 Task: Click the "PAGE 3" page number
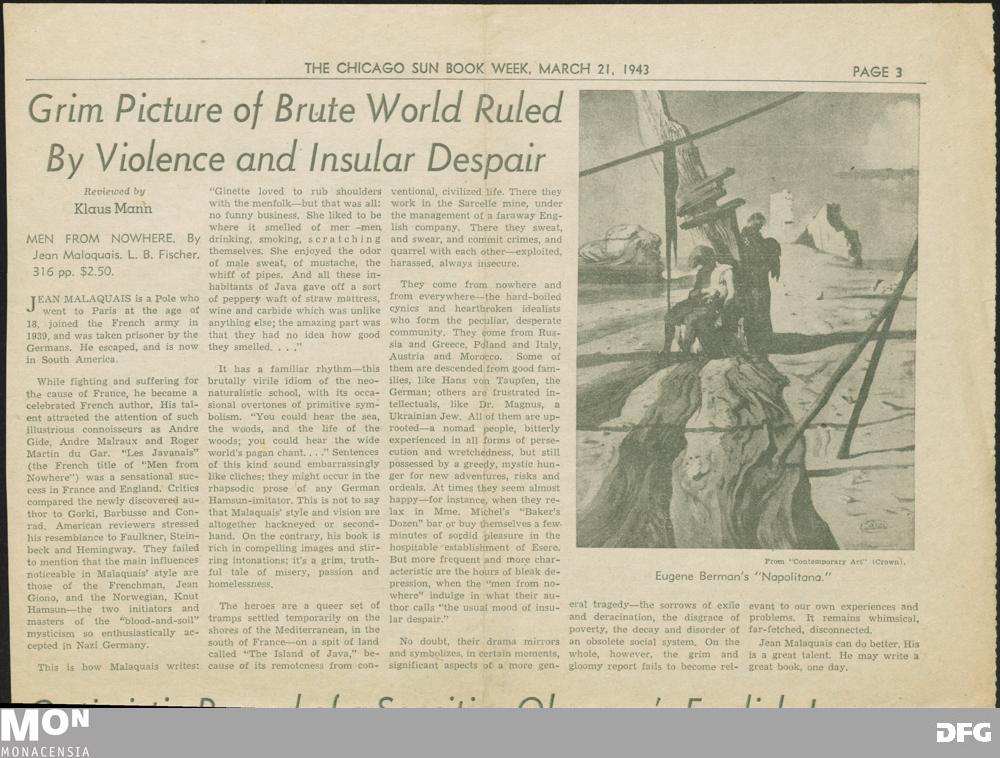877,71
